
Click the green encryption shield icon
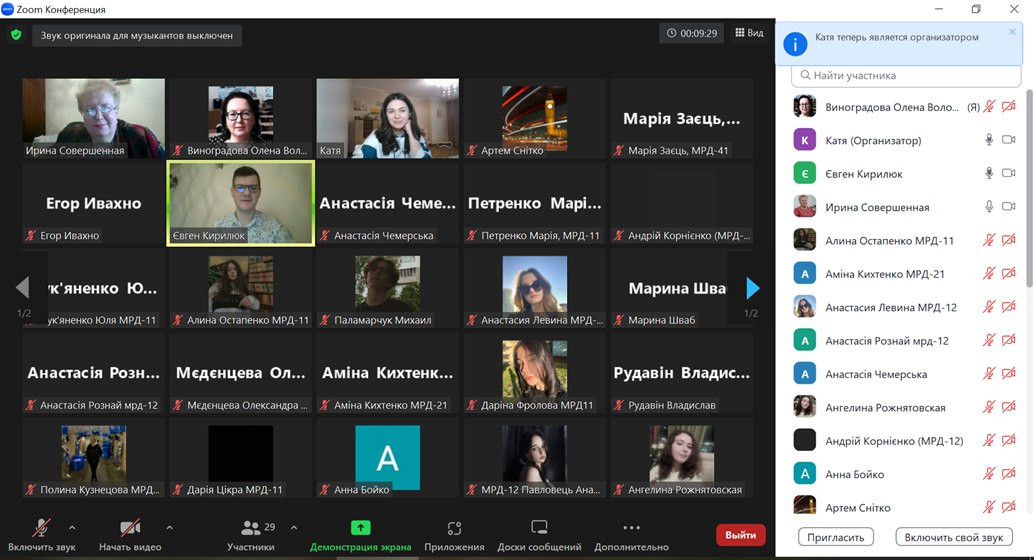tap(16, 35)
